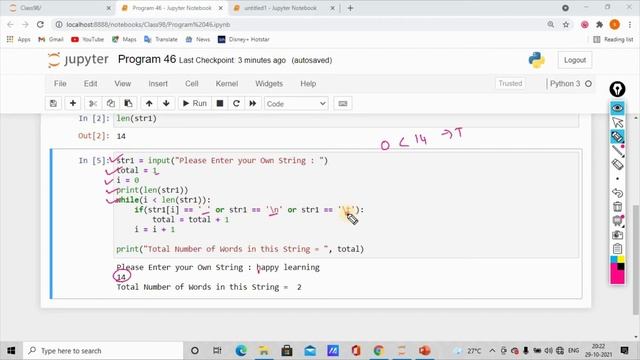Open the Reading list
Image resolution: width=640 pixels, height=360 pixels.
point(613,40)
